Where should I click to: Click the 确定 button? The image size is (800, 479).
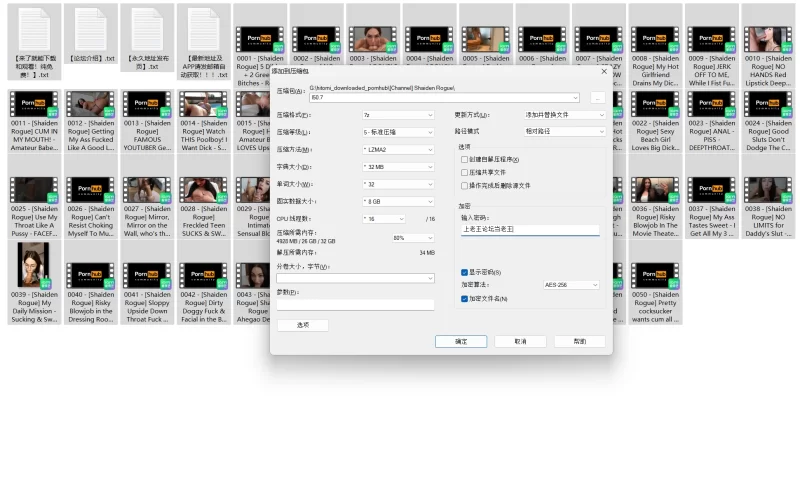[x=461, y=341]
